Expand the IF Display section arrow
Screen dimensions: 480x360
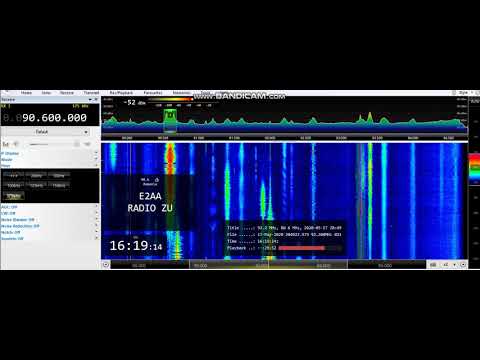tap(96, 153)
